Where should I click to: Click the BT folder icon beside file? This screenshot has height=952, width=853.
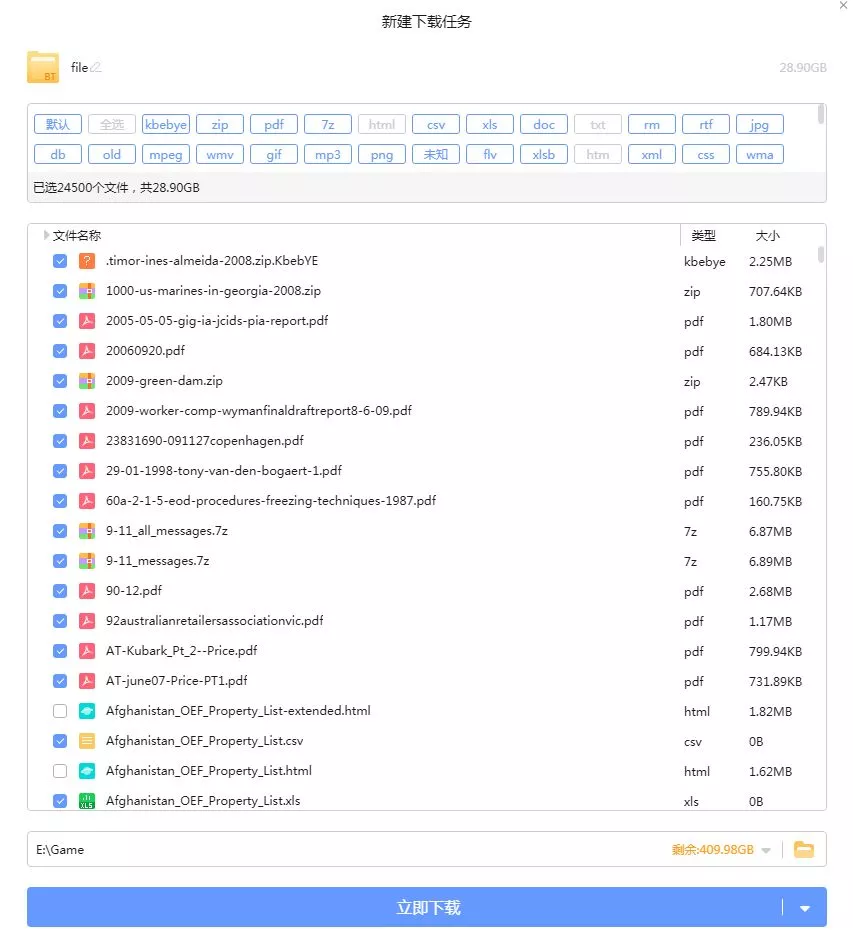(43, 68)
